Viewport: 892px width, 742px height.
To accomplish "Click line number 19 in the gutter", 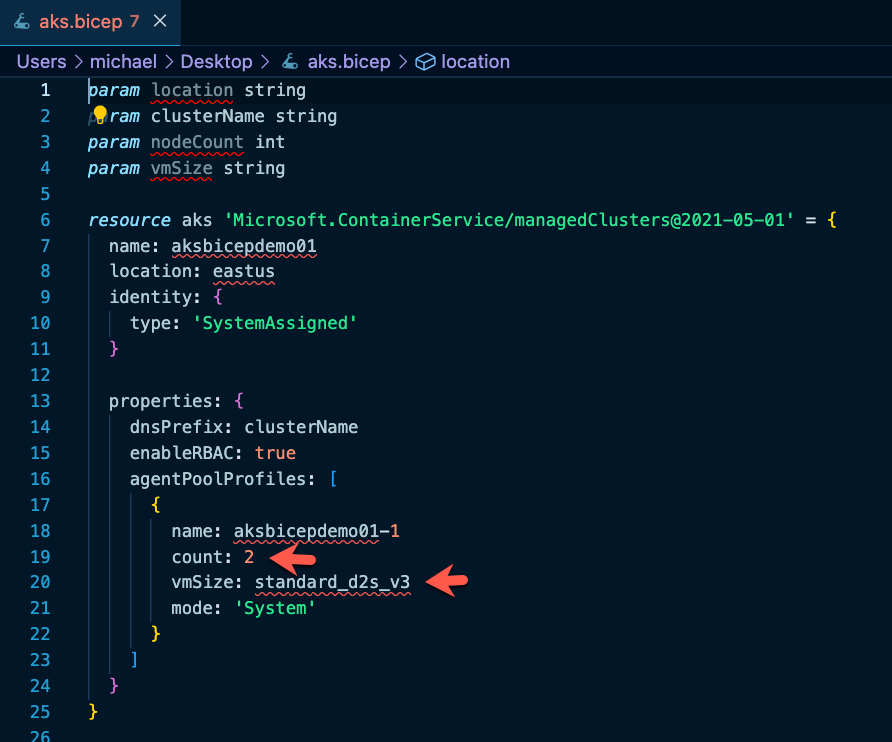I will tap(40, 557).
